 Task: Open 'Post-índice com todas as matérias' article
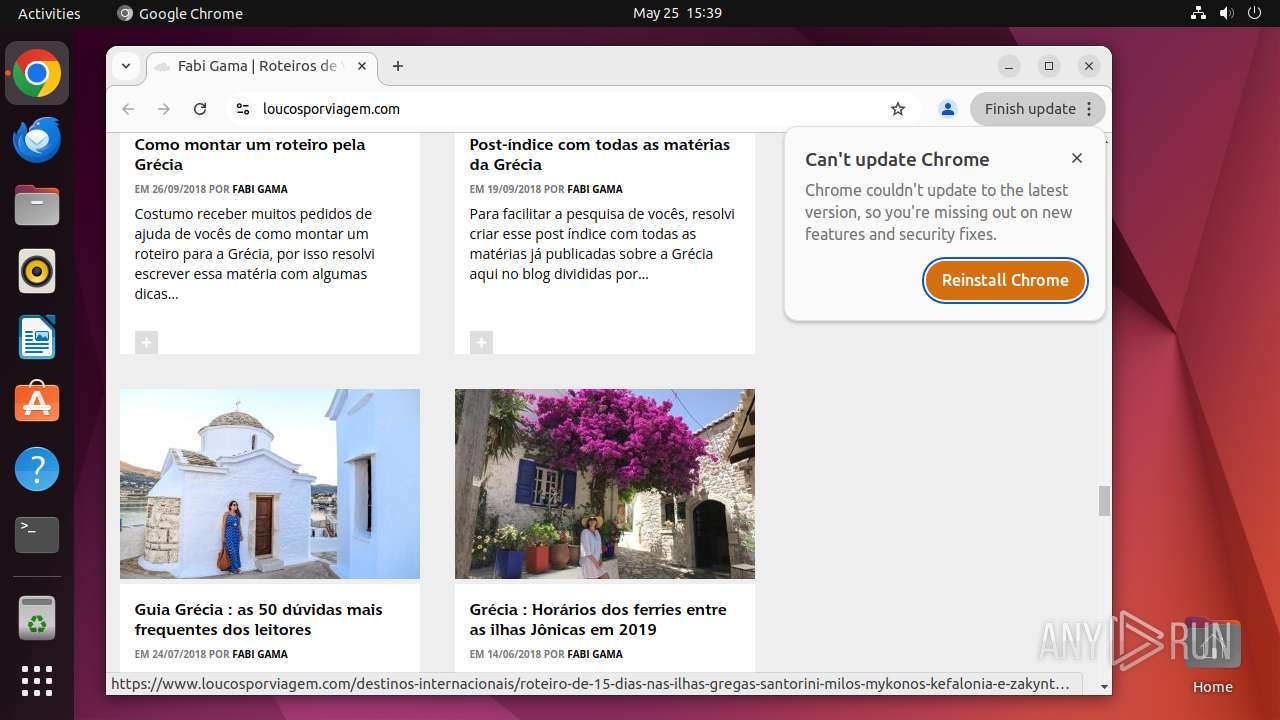tap(600, 155)
